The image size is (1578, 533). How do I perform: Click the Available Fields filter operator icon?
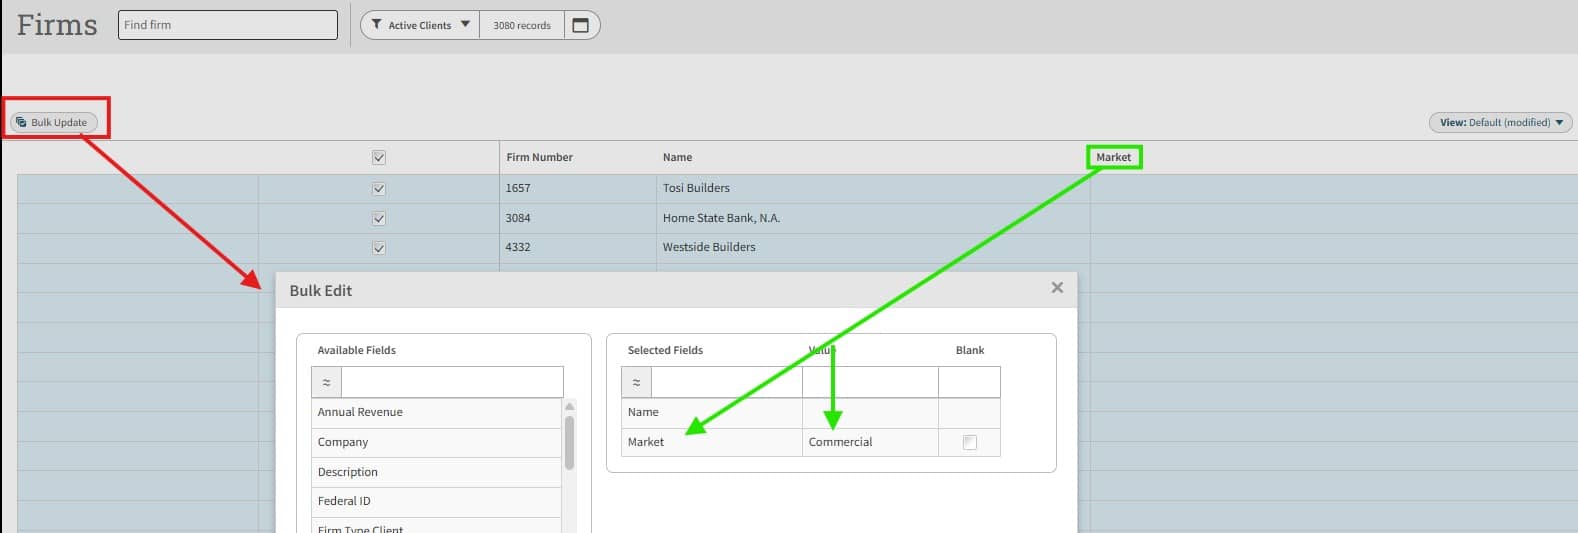[x=326, y=383]
